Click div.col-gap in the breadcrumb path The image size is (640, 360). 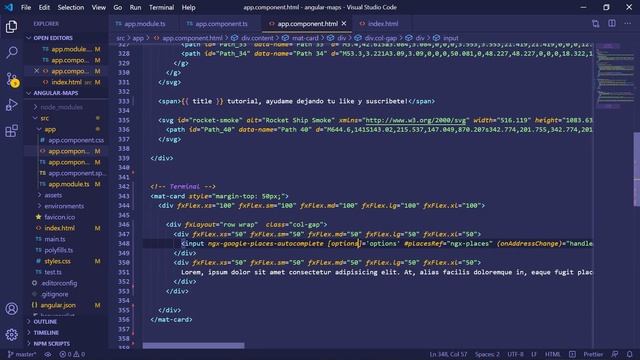[x=380, y=38]
